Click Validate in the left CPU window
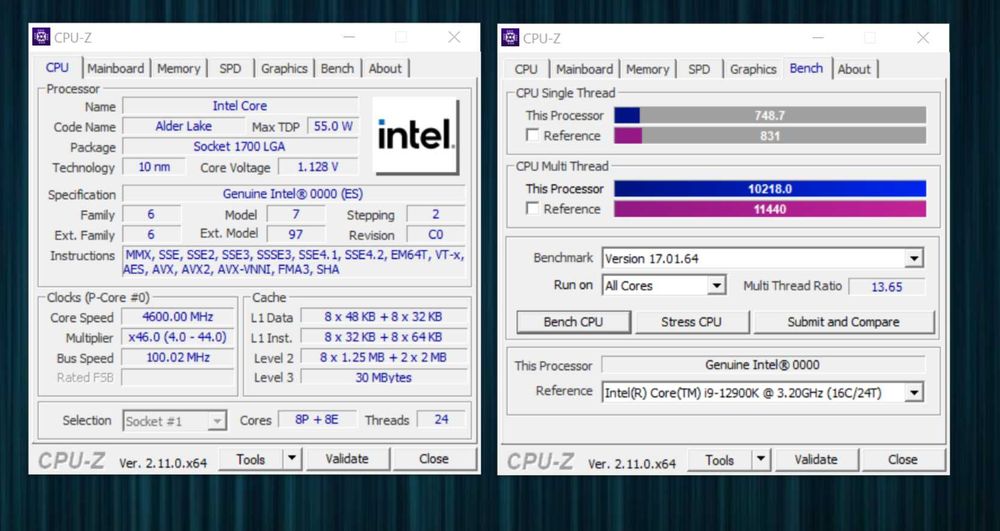Screen dimensions: 1000x531 (x=347, y=458)
